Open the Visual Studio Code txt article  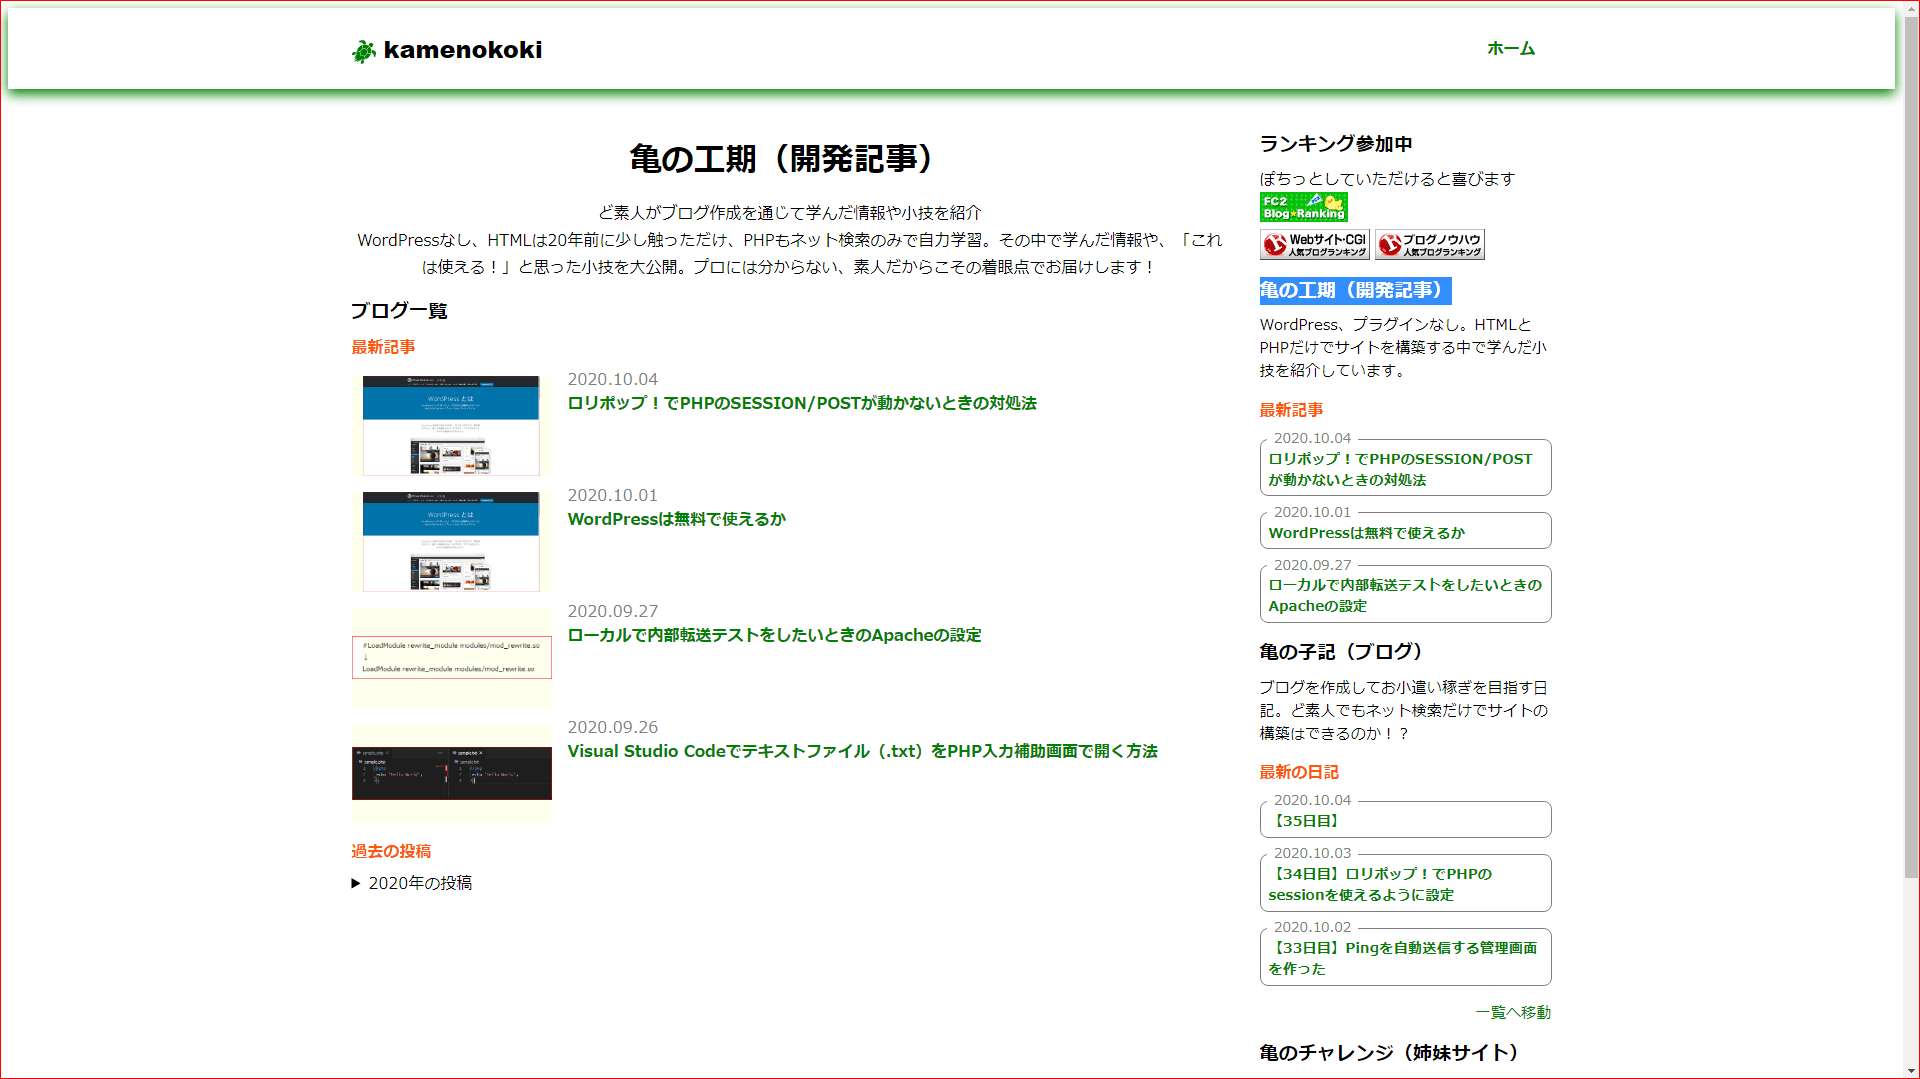coord(862,751)
